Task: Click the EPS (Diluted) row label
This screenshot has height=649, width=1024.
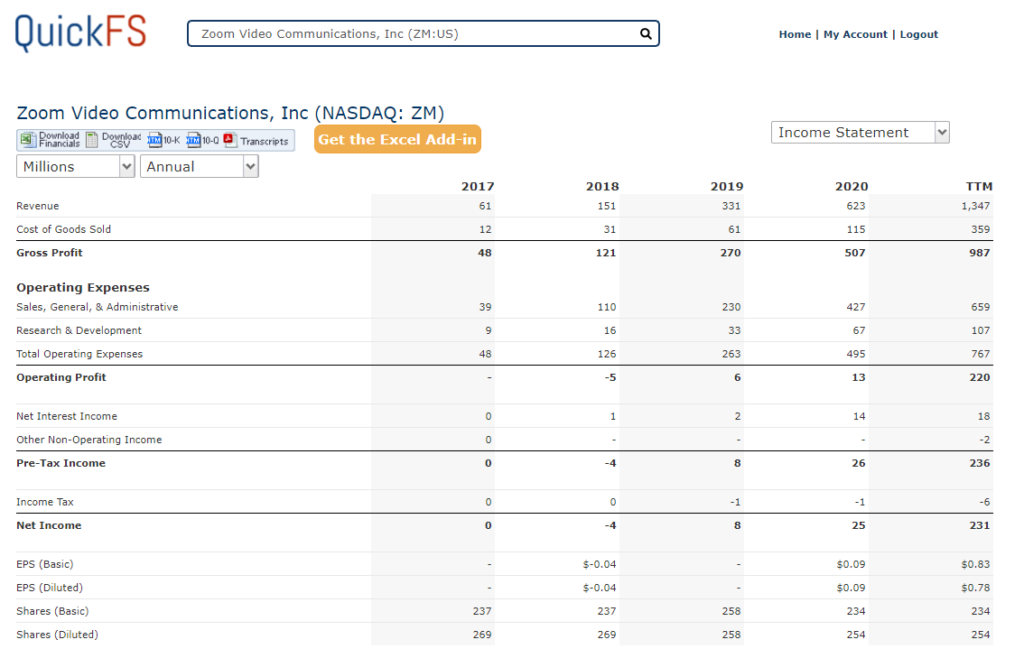Action: point(50,588)
